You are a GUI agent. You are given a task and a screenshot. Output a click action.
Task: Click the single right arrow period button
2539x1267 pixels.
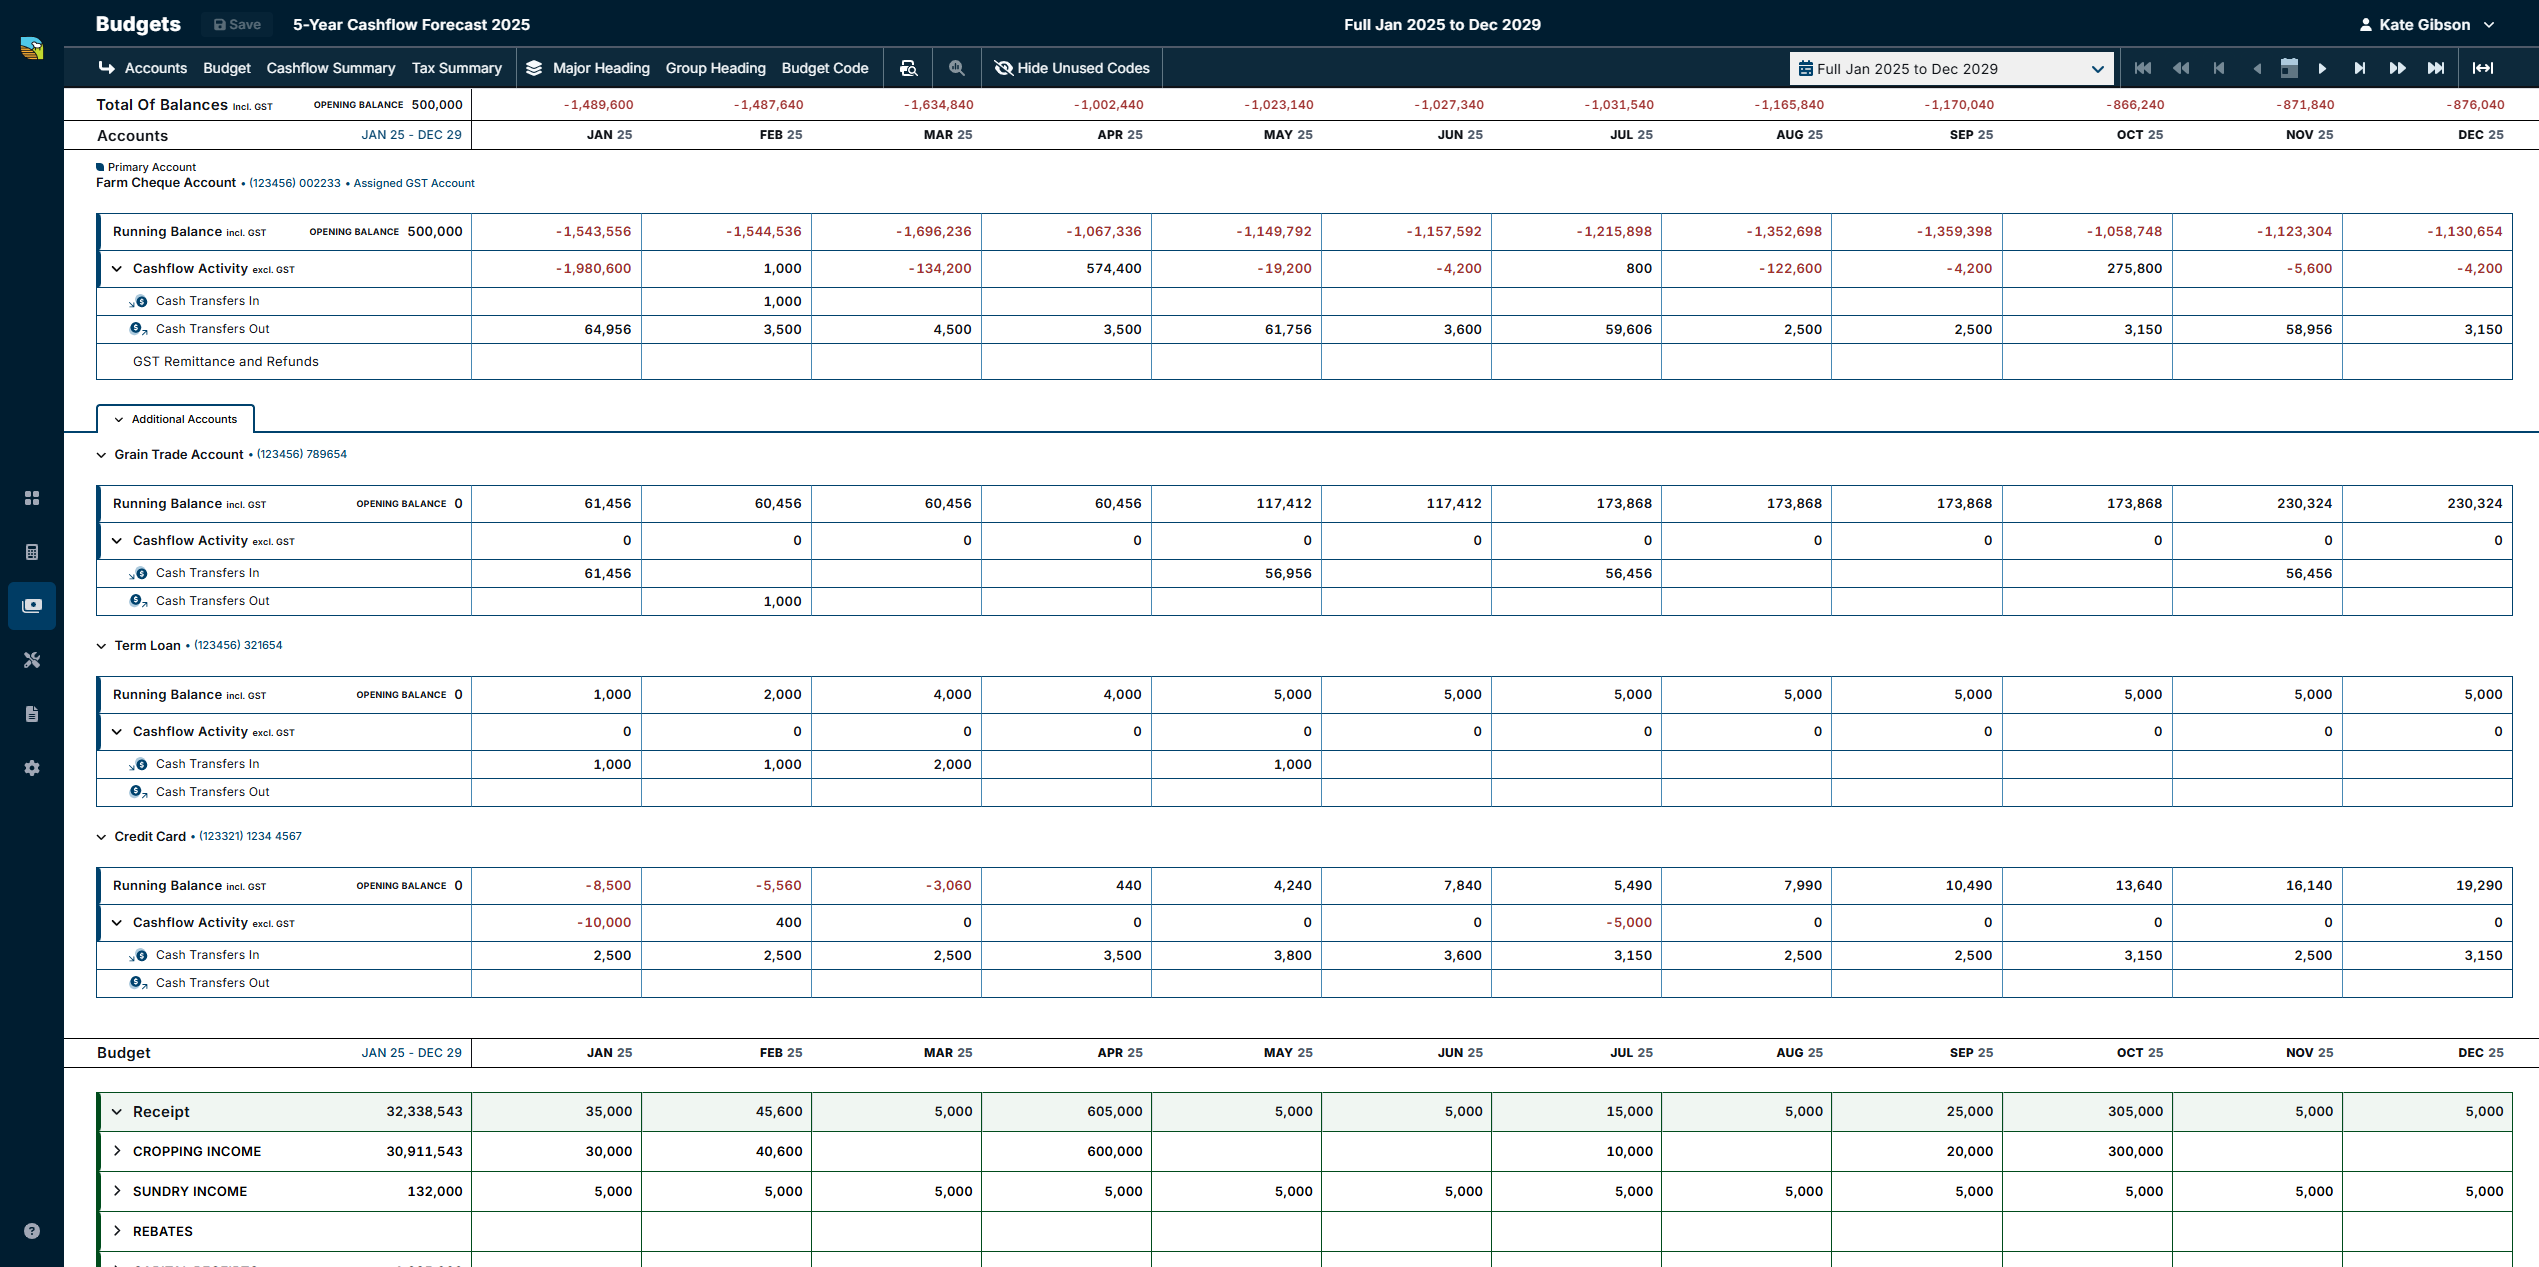(2322, 68)
